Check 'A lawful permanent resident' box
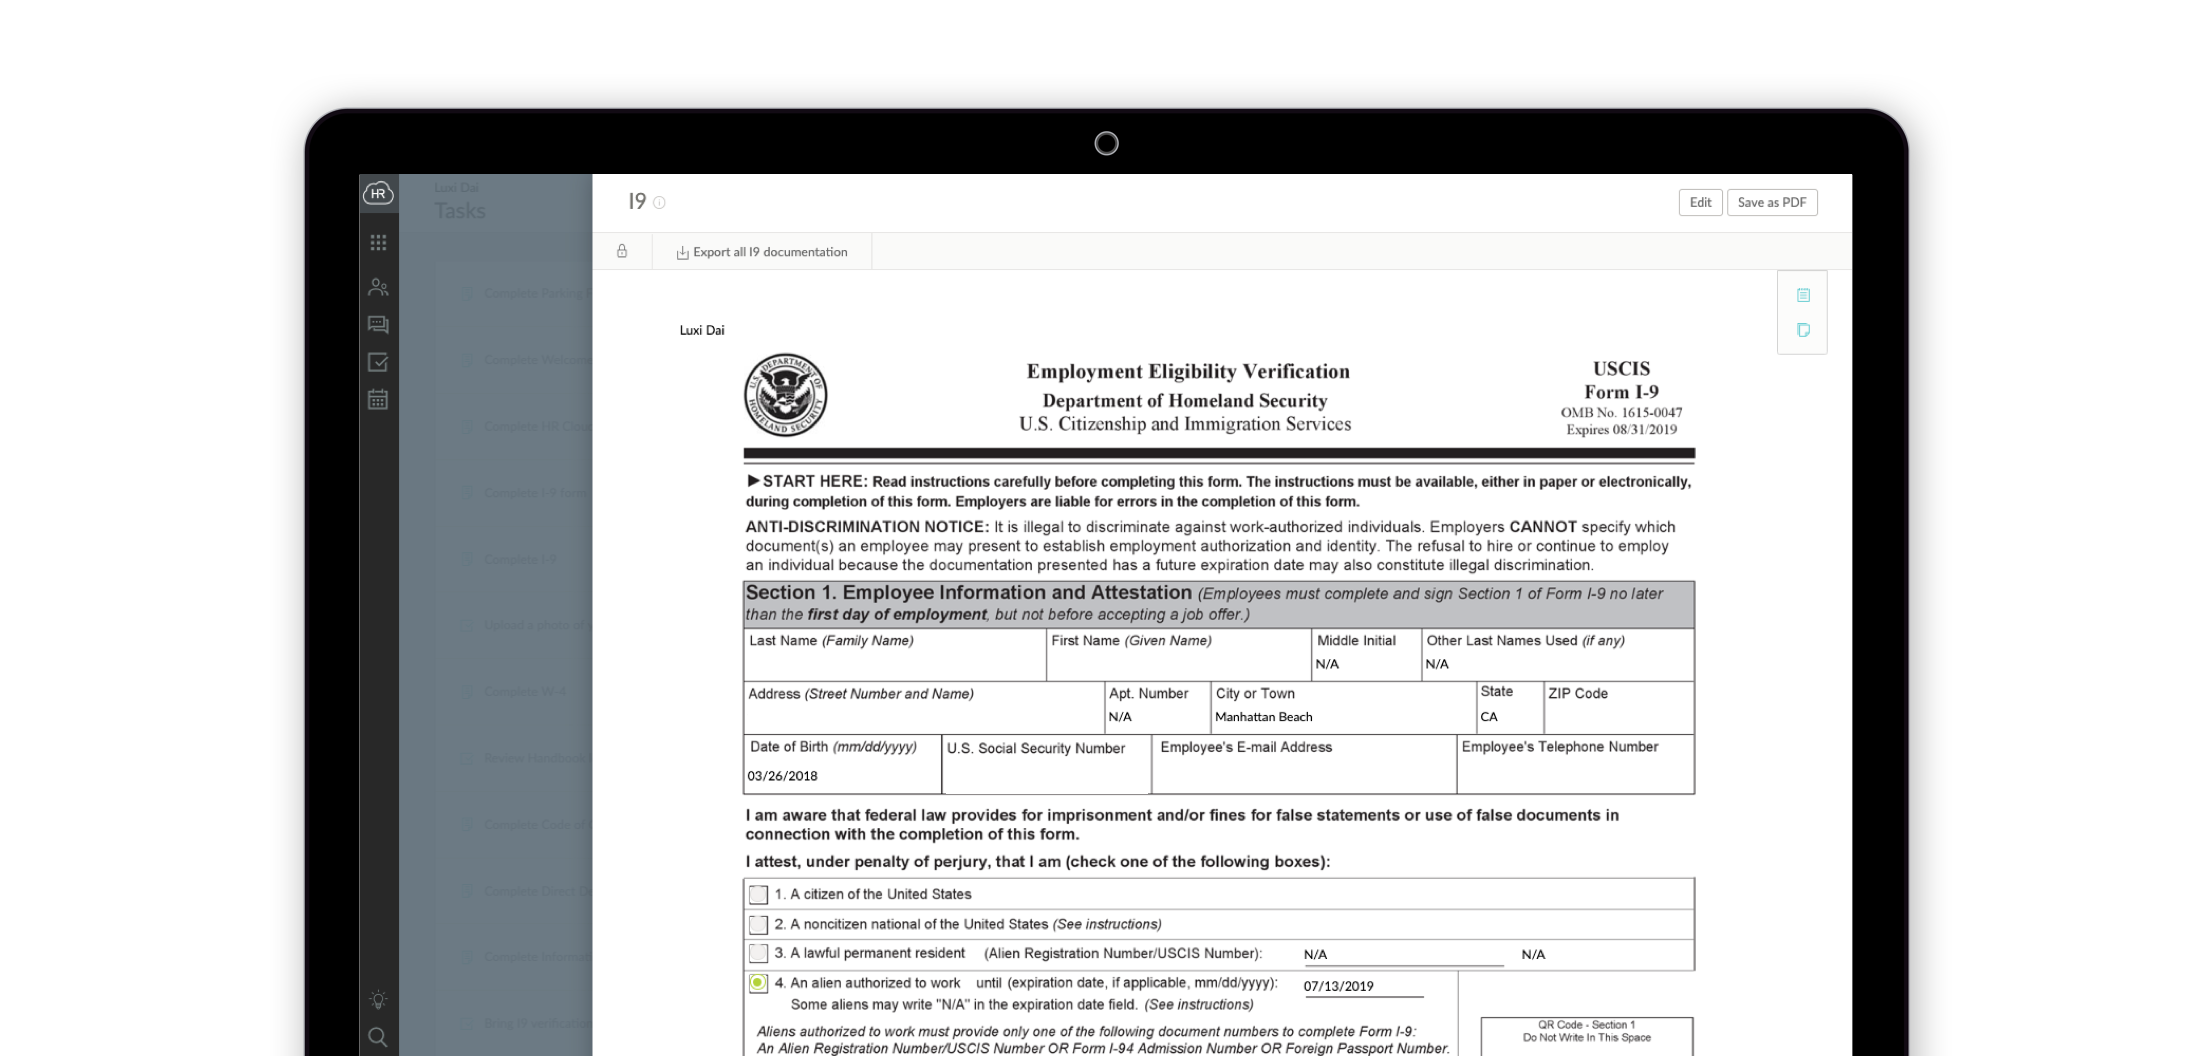 (x=759, y=954)
